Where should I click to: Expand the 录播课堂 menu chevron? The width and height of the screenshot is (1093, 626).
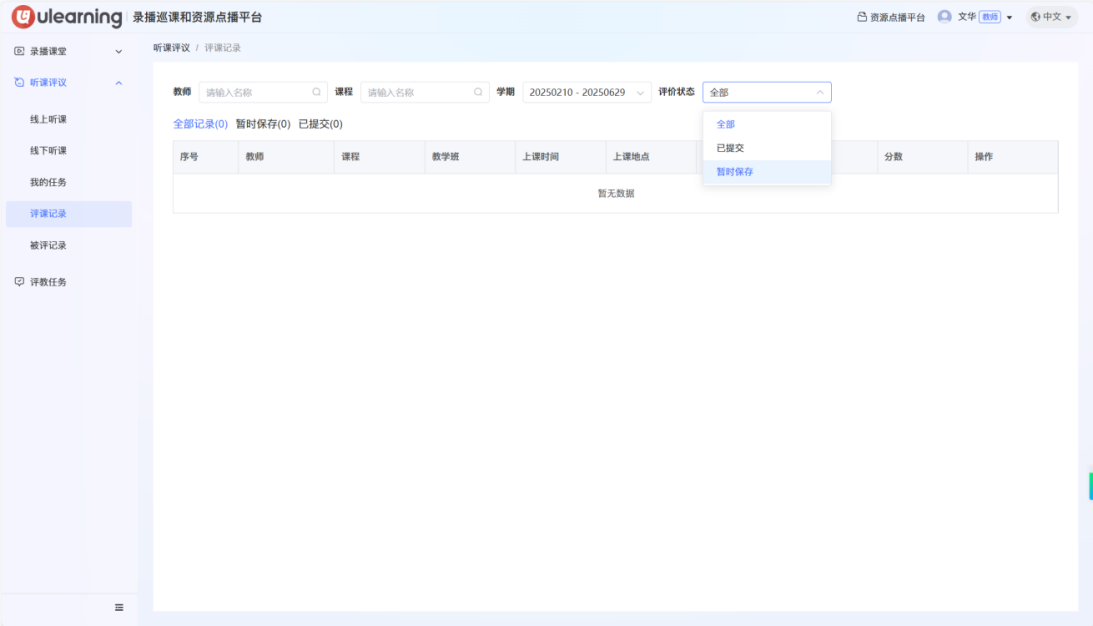tap(119, 51)
